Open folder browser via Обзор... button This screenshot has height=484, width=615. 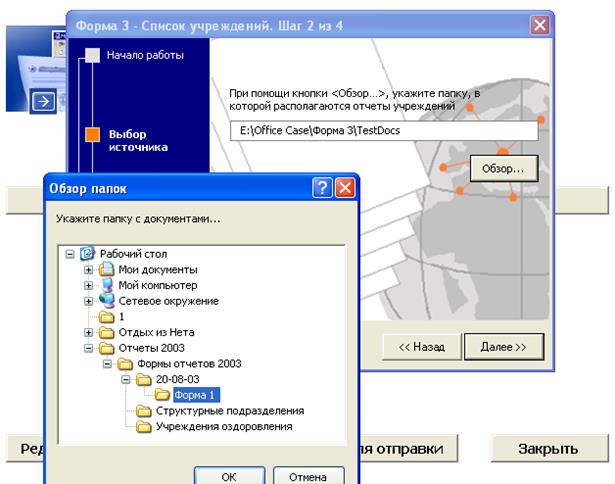click(504, 169)
